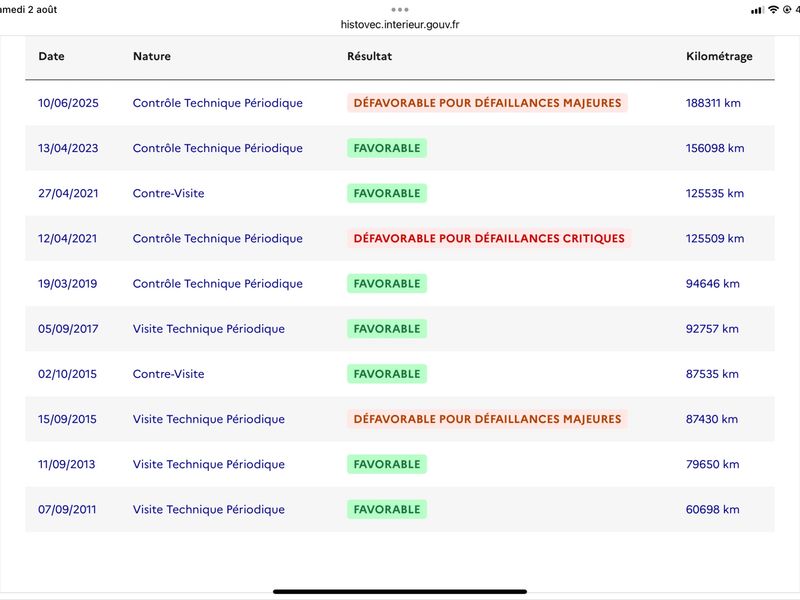The image size is (800, 600).
Task: Click the 125535 km mileage
Action: click(715, 193)
